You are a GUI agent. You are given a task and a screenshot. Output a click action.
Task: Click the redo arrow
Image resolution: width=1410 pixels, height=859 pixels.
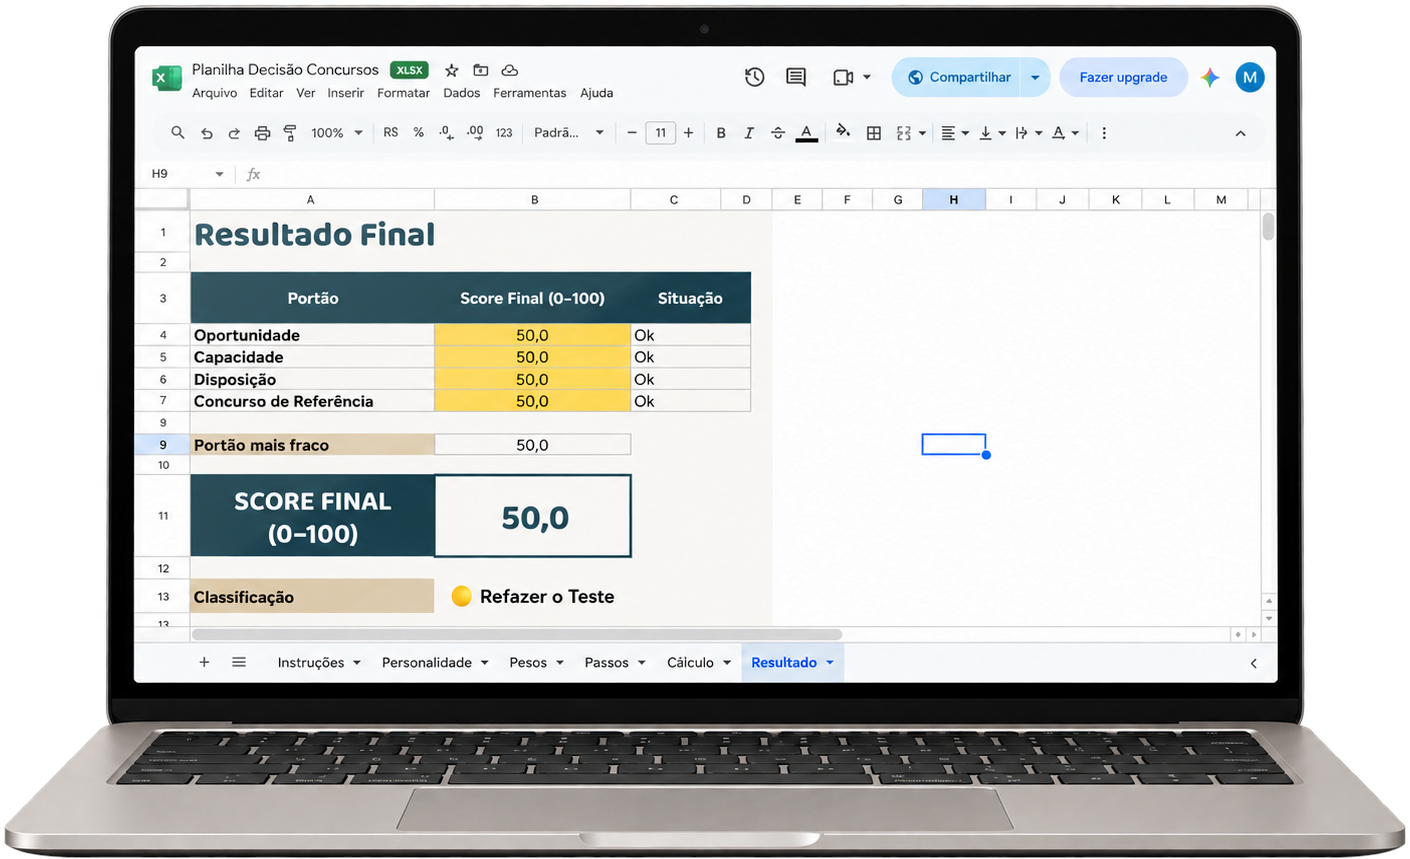234,133
